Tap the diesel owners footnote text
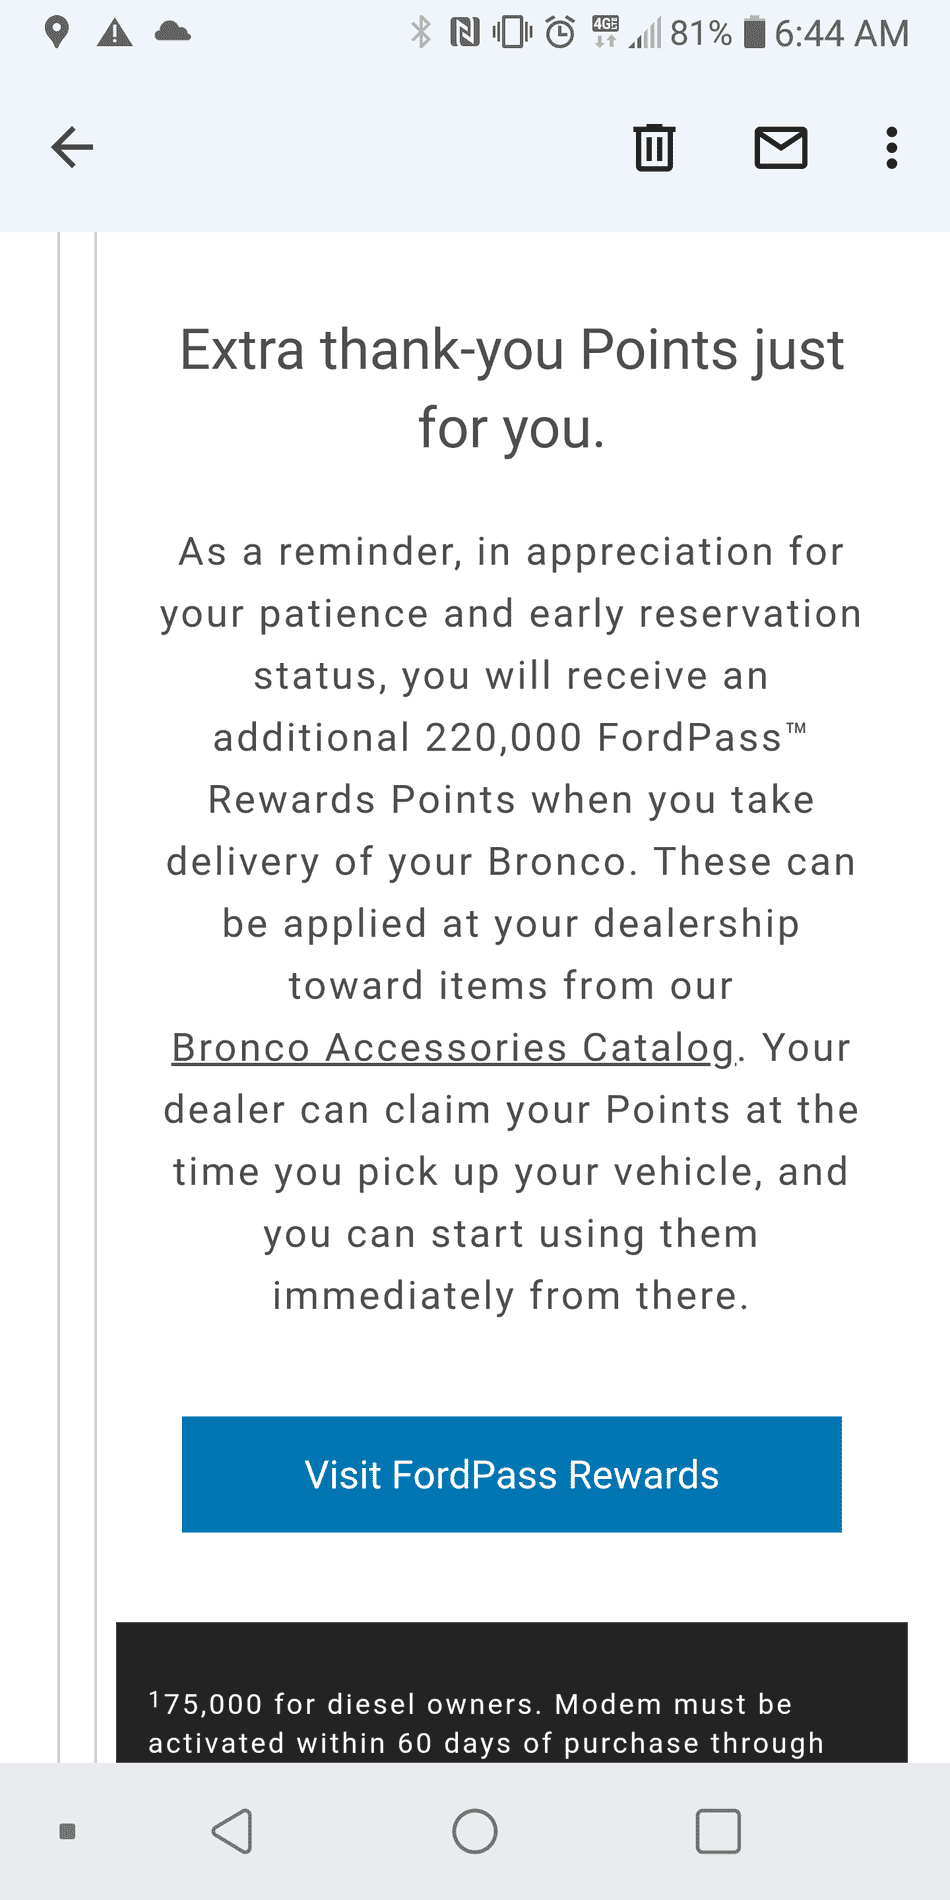The width and height of the screenshot is (950, 1900). coord(486,1723)
